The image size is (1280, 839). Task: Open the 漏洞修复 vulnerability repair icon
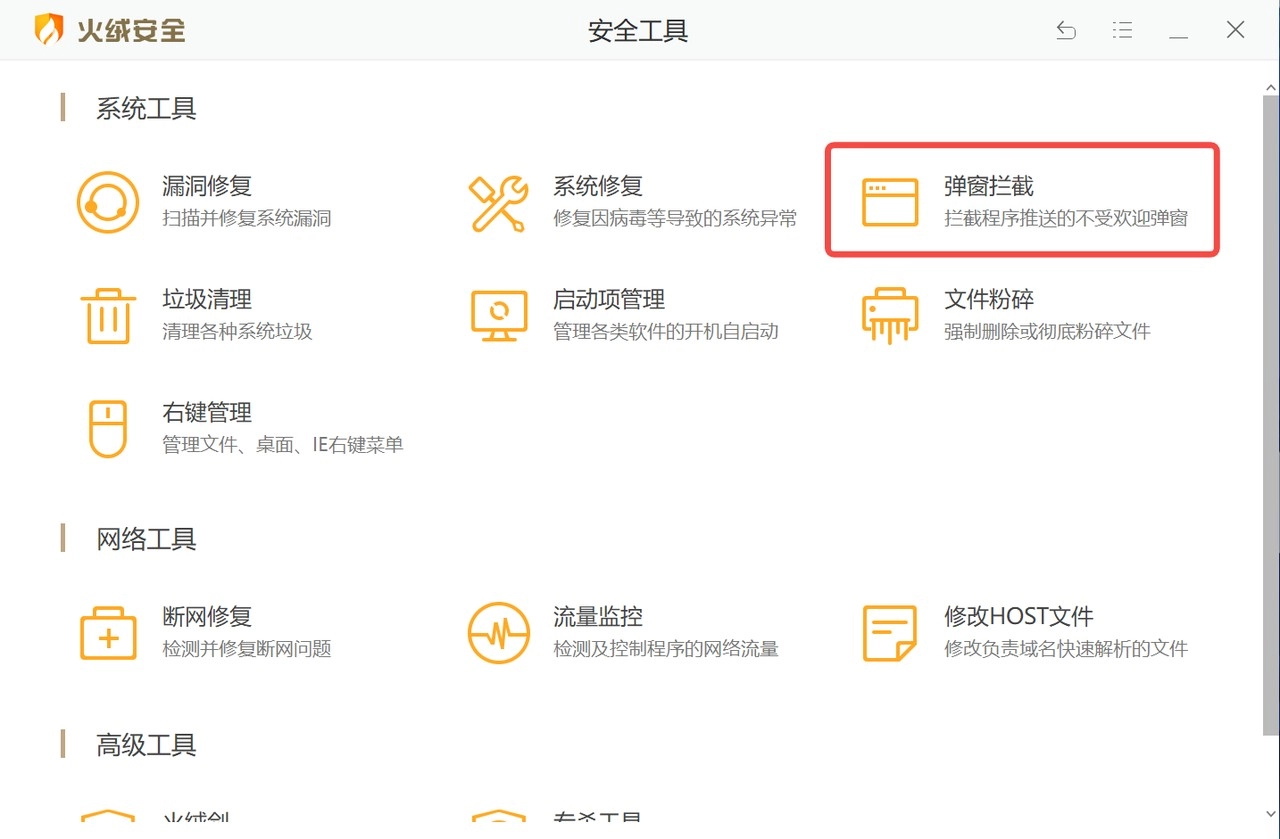tap(107, 203)
